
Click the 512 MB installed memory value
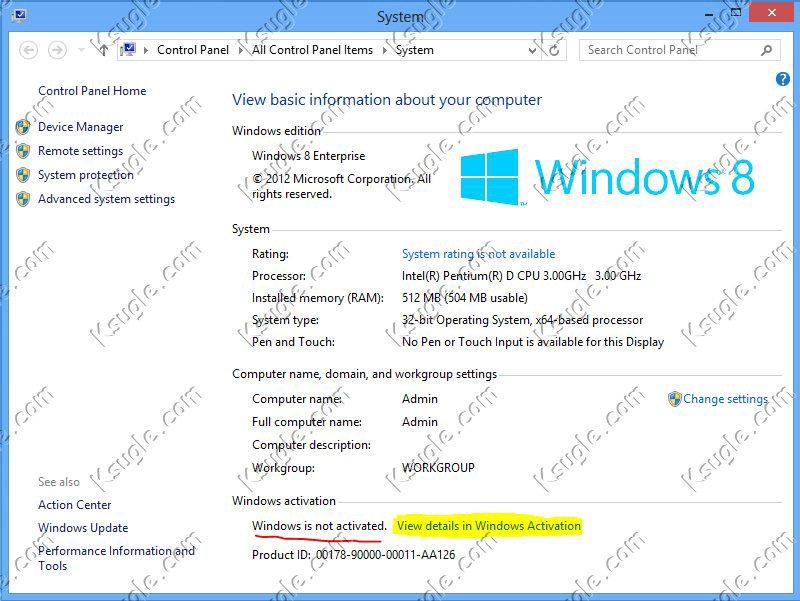(465, 298)
